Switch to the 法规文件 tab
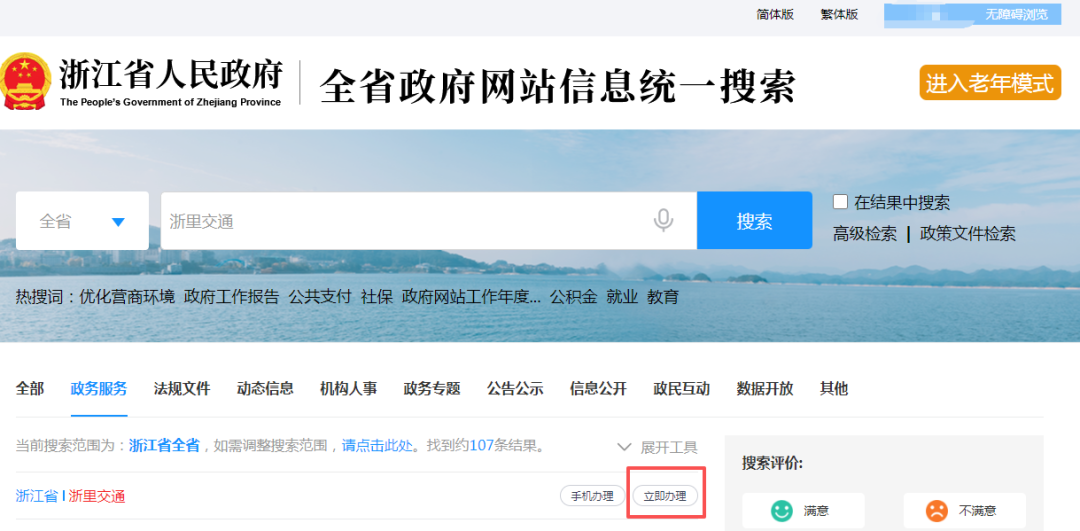This screenshot has height=531, width=1080. (182, 388)
